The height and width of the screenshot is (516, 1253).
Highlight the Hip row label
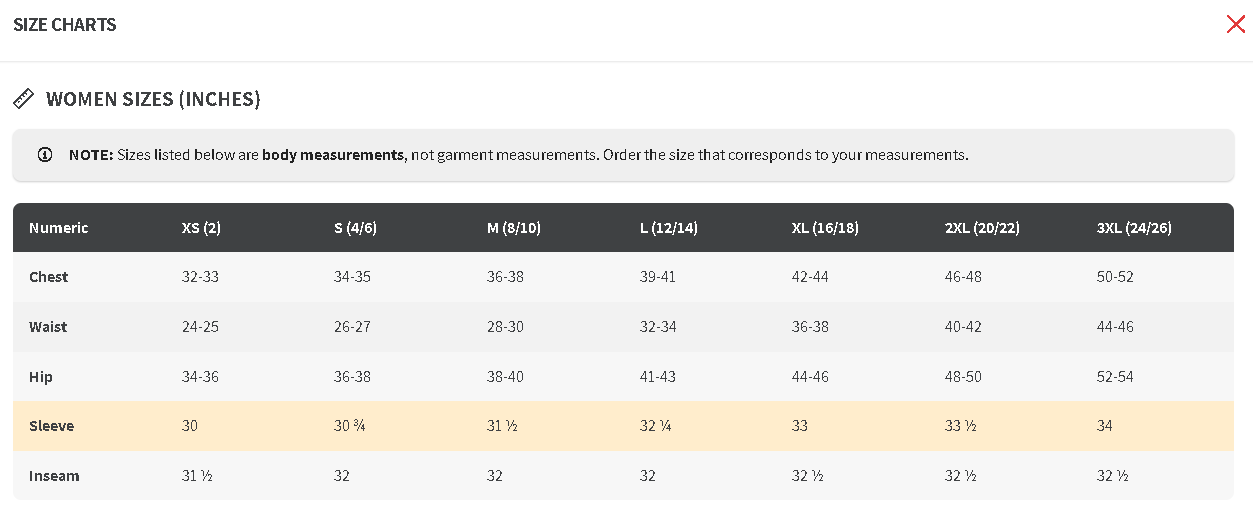coord(41,377)
